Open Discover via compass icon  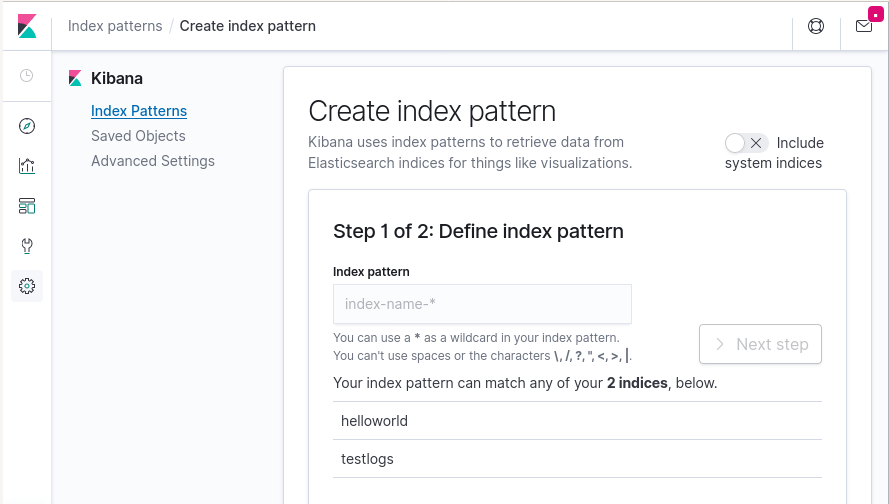tap(27, 126)
